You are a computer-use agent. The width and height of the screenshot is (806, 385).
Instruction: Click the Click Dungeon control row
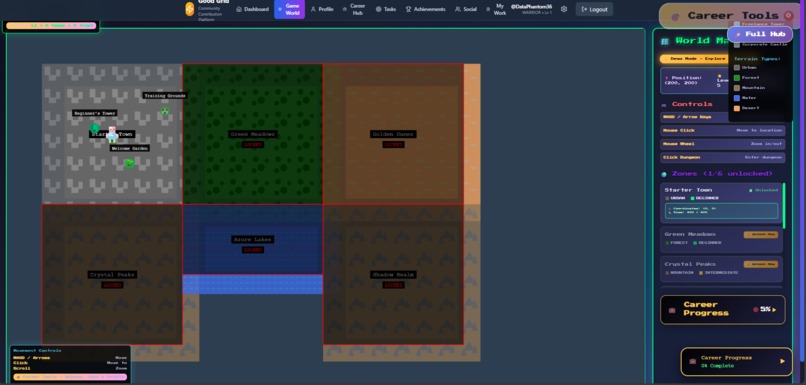723,157
